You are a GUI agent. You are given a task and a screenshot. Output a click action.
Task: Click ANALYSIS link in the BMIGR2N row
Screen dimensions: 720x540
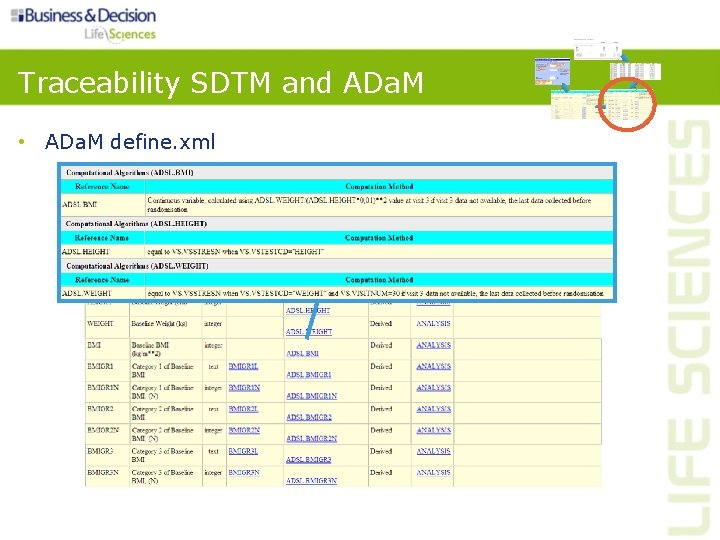click(x=433, y=430)
